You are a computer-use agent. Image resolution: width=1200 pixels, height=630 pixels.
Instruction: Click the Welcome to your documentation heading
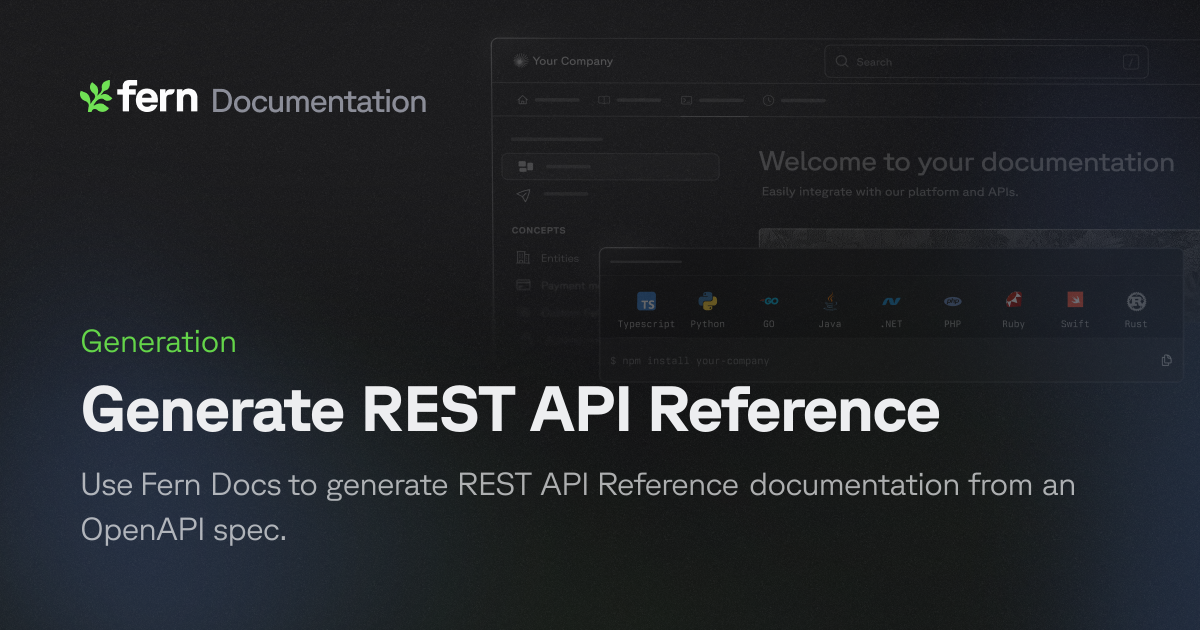tap(966, 162)
